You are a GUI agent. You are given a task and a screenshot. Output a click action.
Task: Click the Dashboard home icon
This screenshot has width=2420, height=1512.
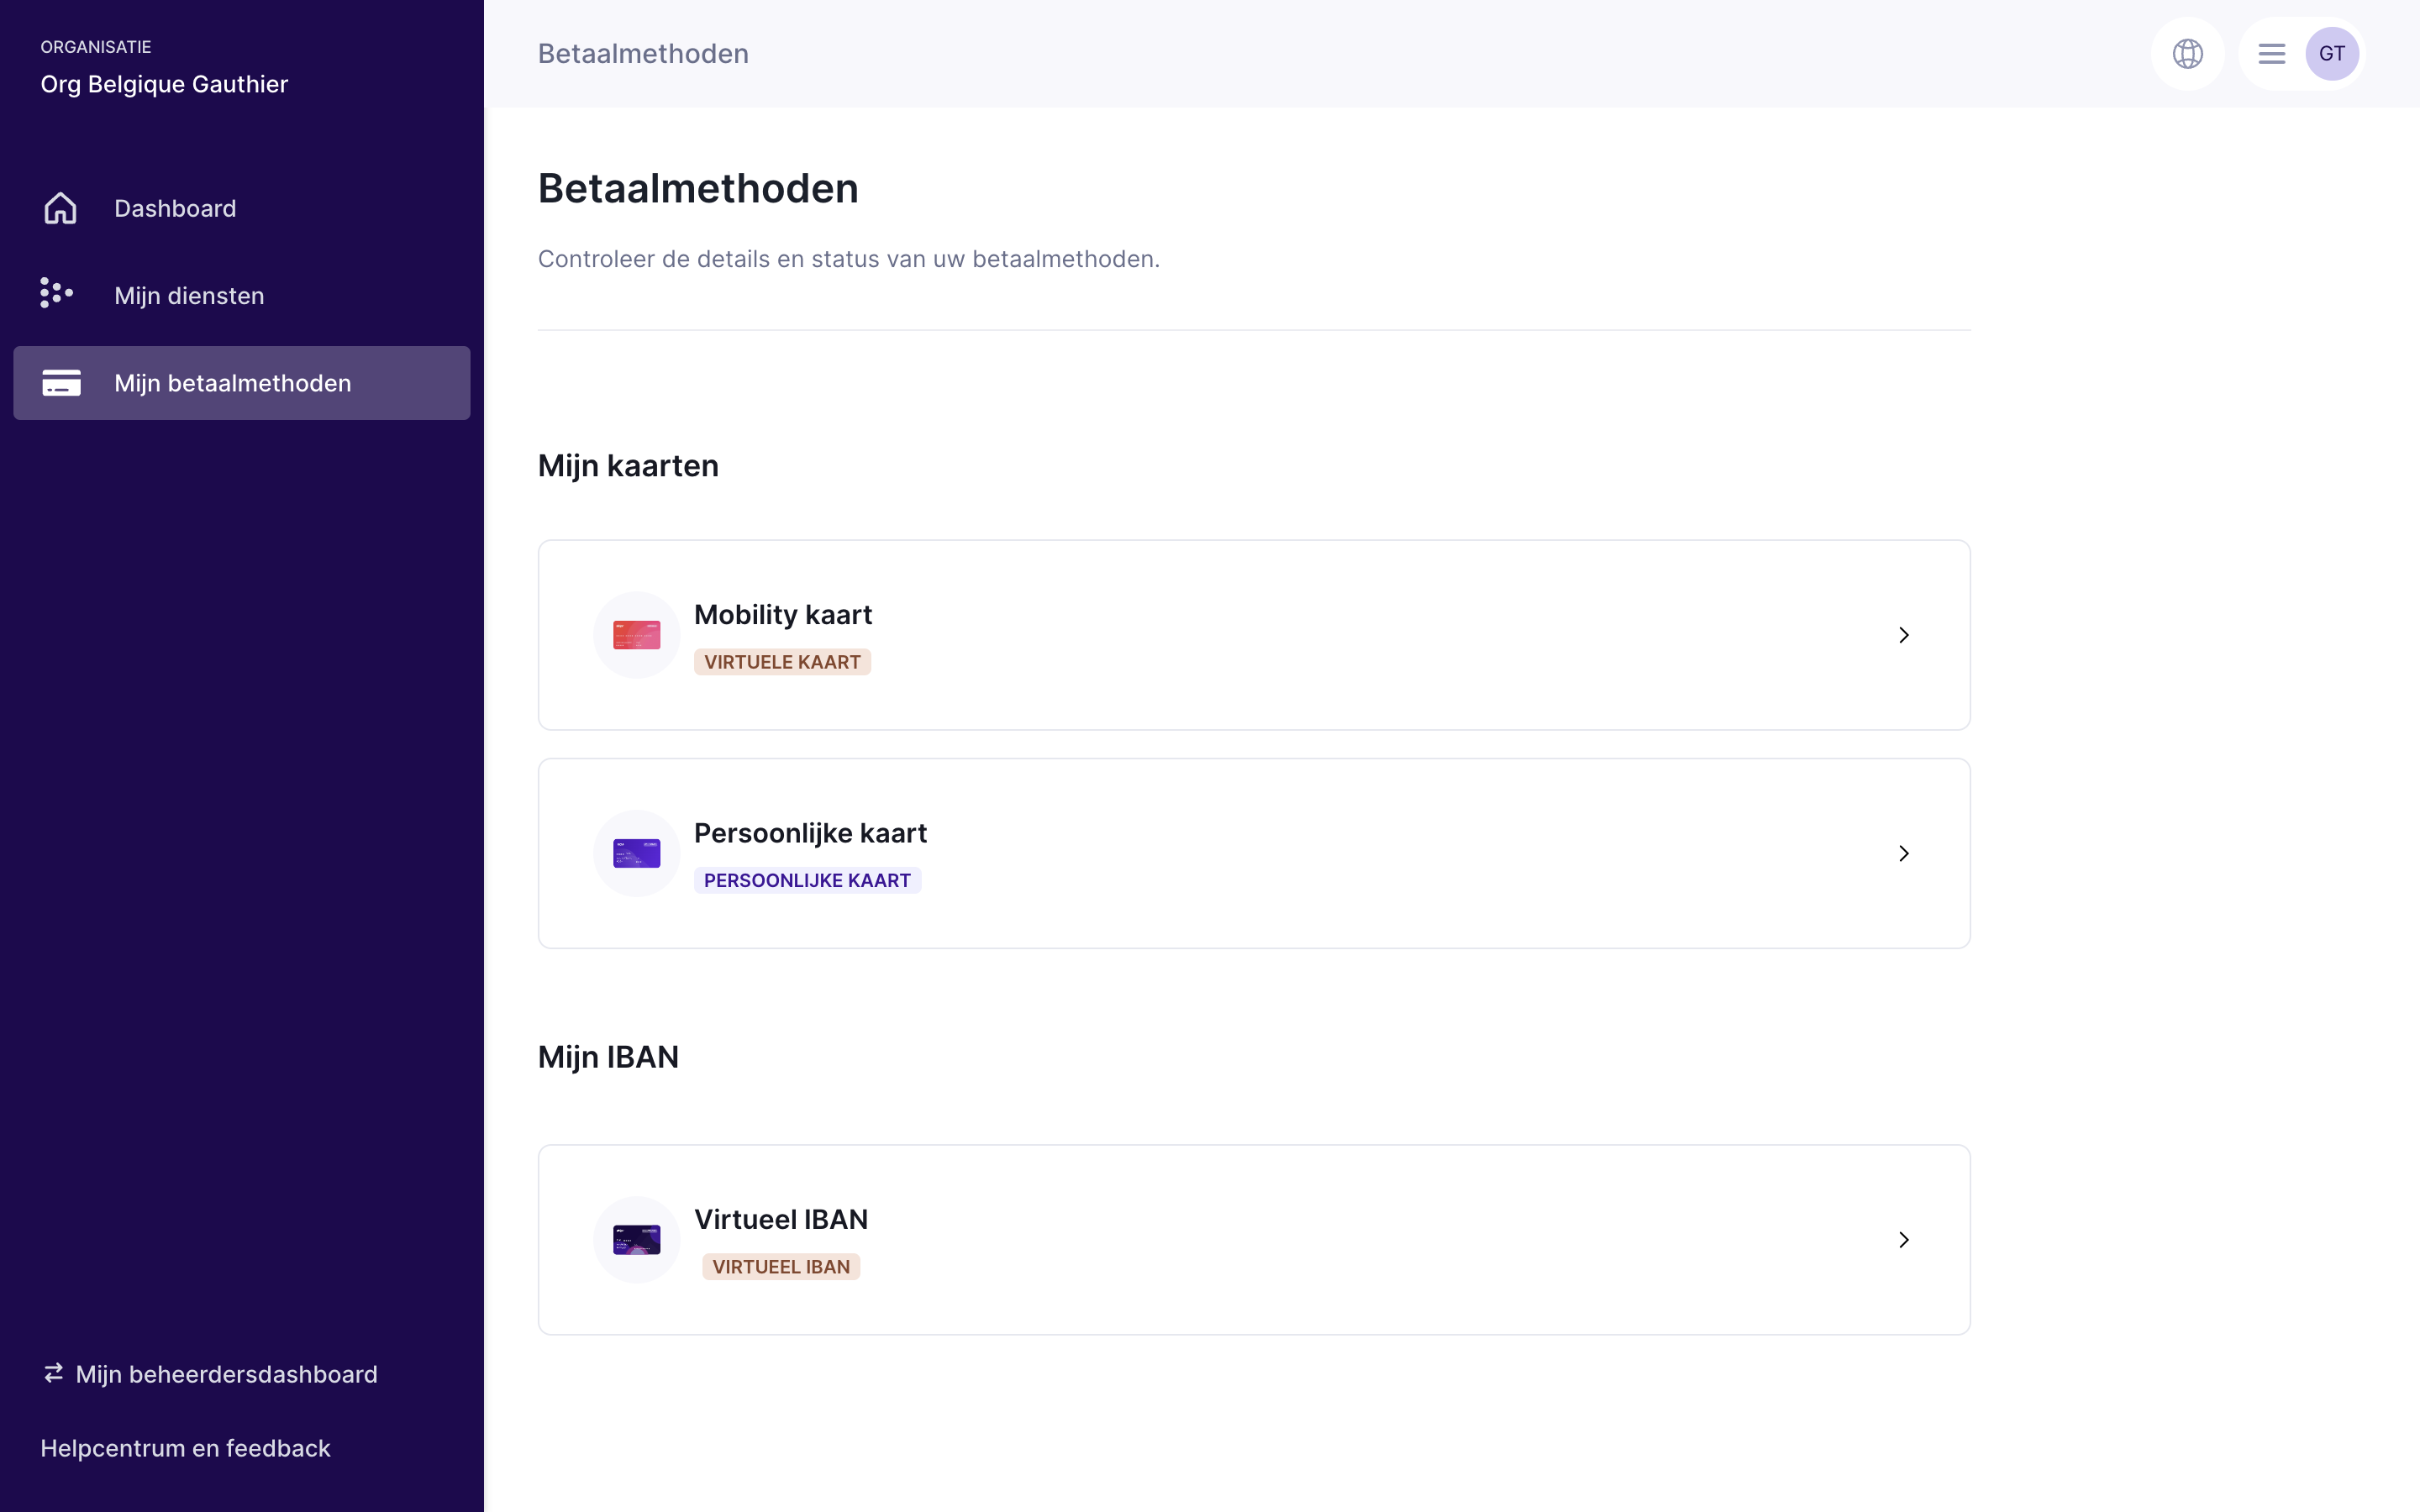[60, 208]
